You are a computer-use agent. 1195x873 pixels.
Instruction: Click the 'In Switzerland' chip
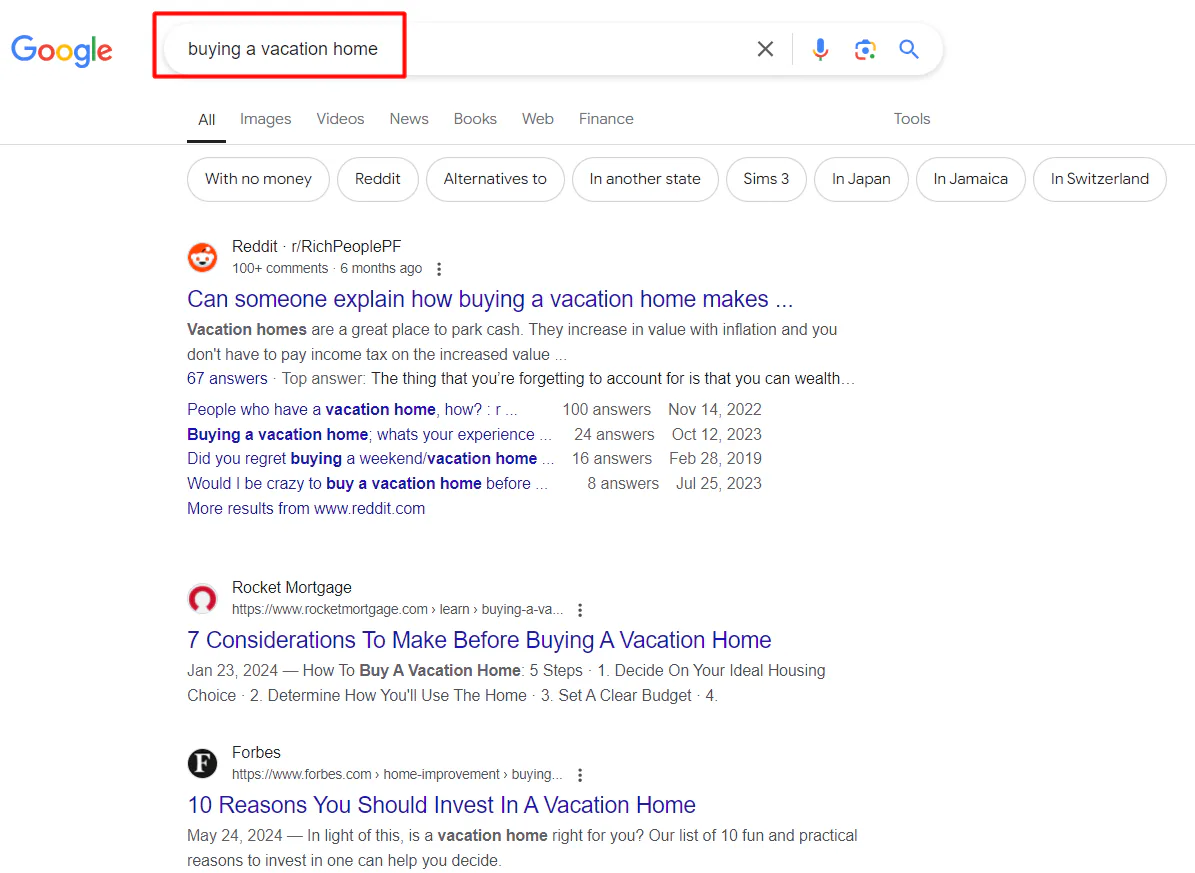[x=1100, y=179]
